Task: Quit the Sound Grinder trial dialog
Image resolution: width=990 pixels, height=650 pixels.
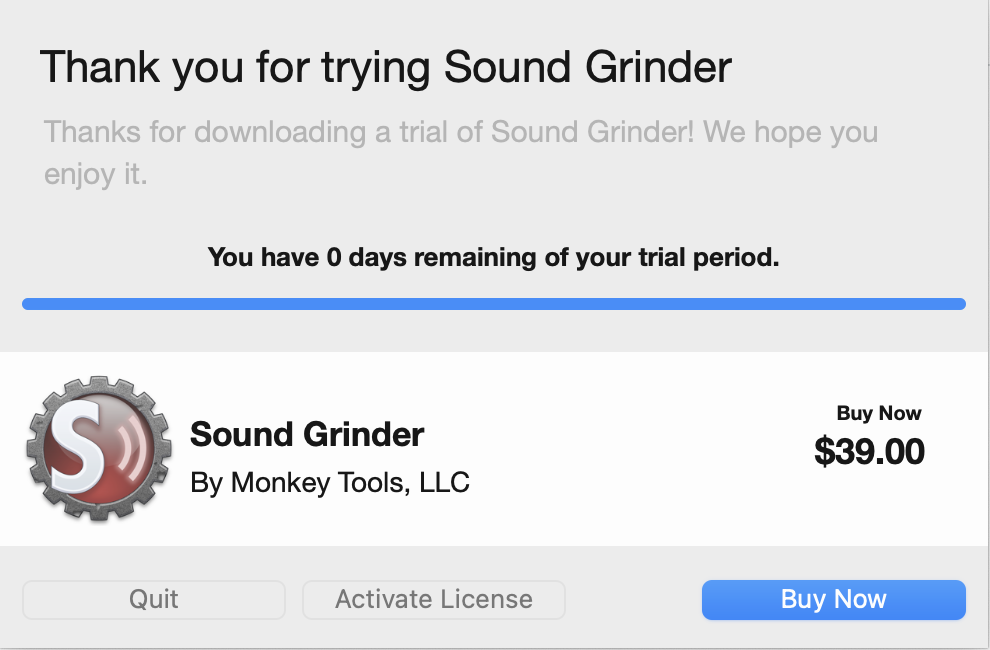Action: 153,599
